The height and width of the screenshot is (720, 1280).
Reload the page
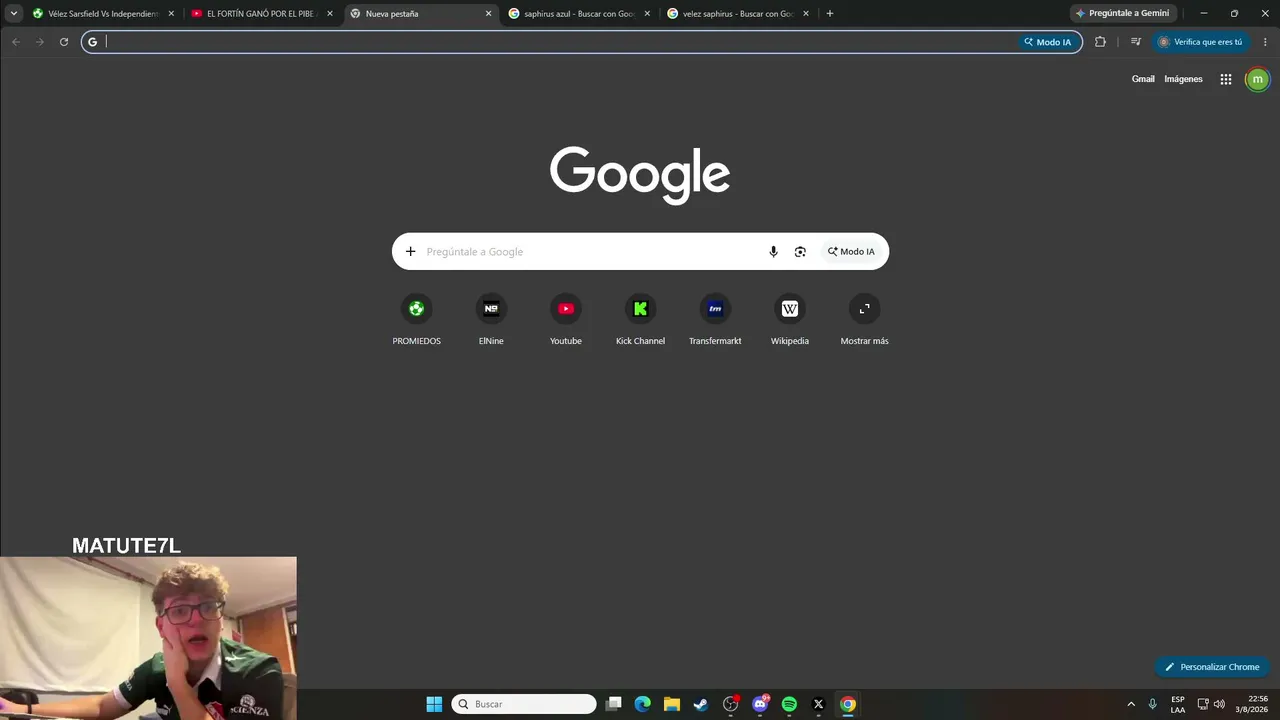point(64,42)
